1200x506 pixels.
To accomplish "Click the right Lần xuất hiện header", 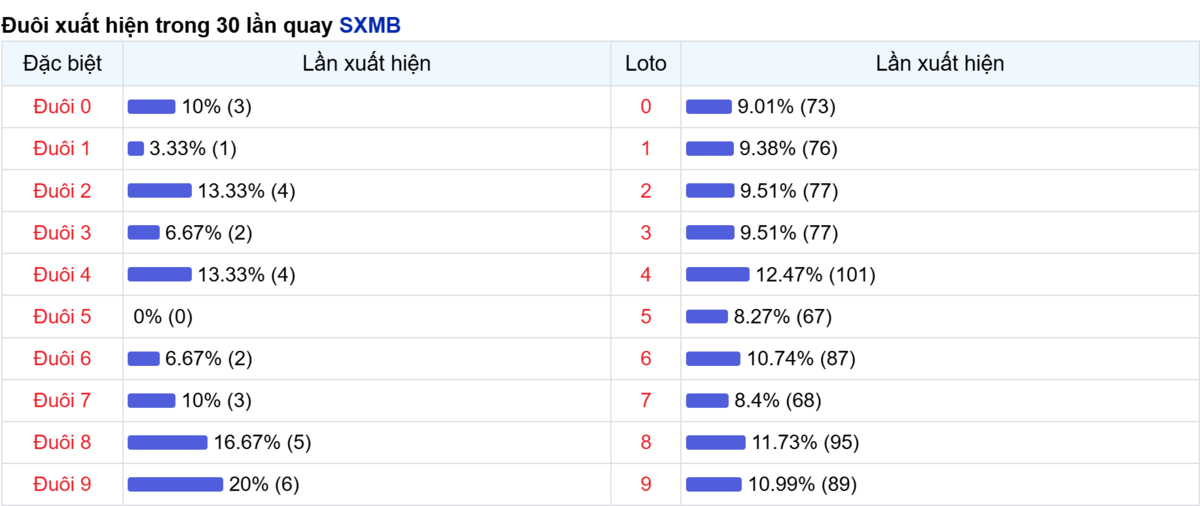I will pos(940,63).
